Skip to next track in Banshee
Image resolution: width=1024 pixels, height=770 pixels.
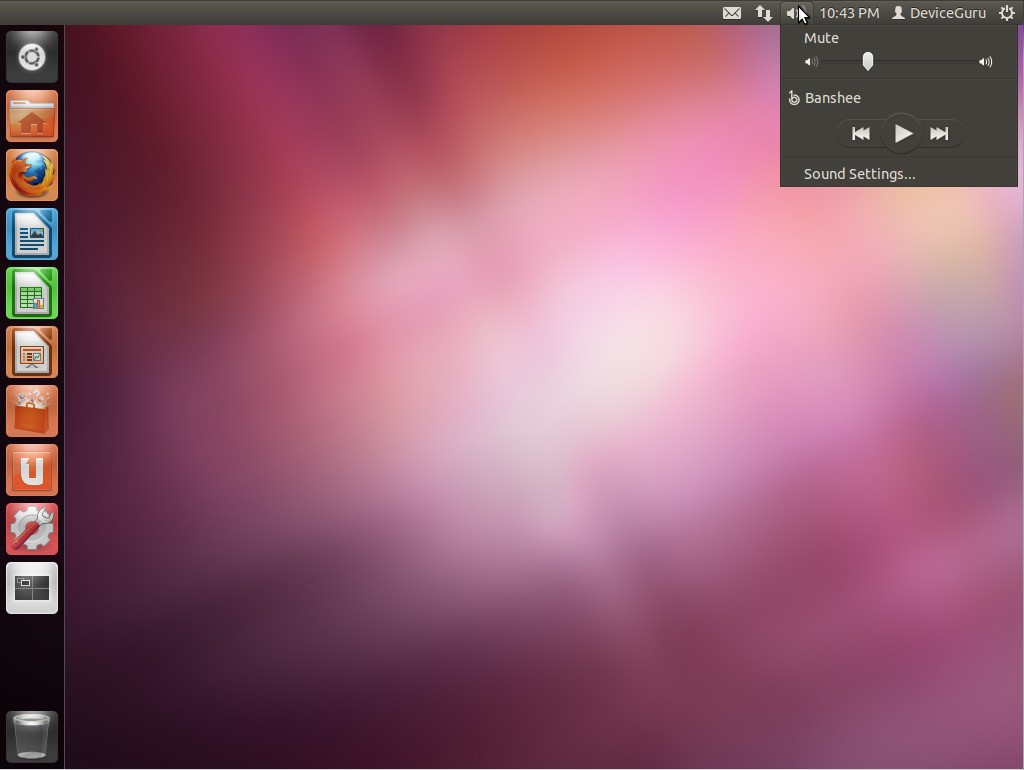click(x=939, y=134)
